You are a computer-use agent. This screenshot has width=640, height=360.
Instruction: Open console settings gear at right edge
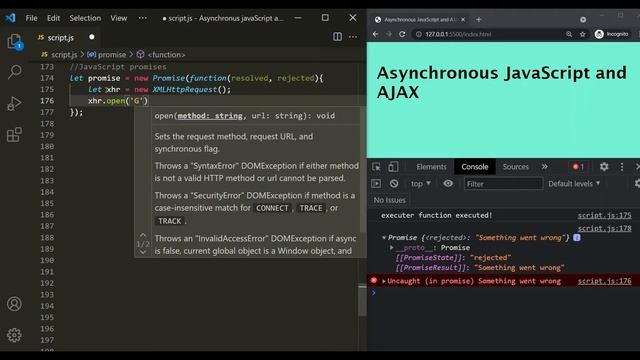[637, 184]
